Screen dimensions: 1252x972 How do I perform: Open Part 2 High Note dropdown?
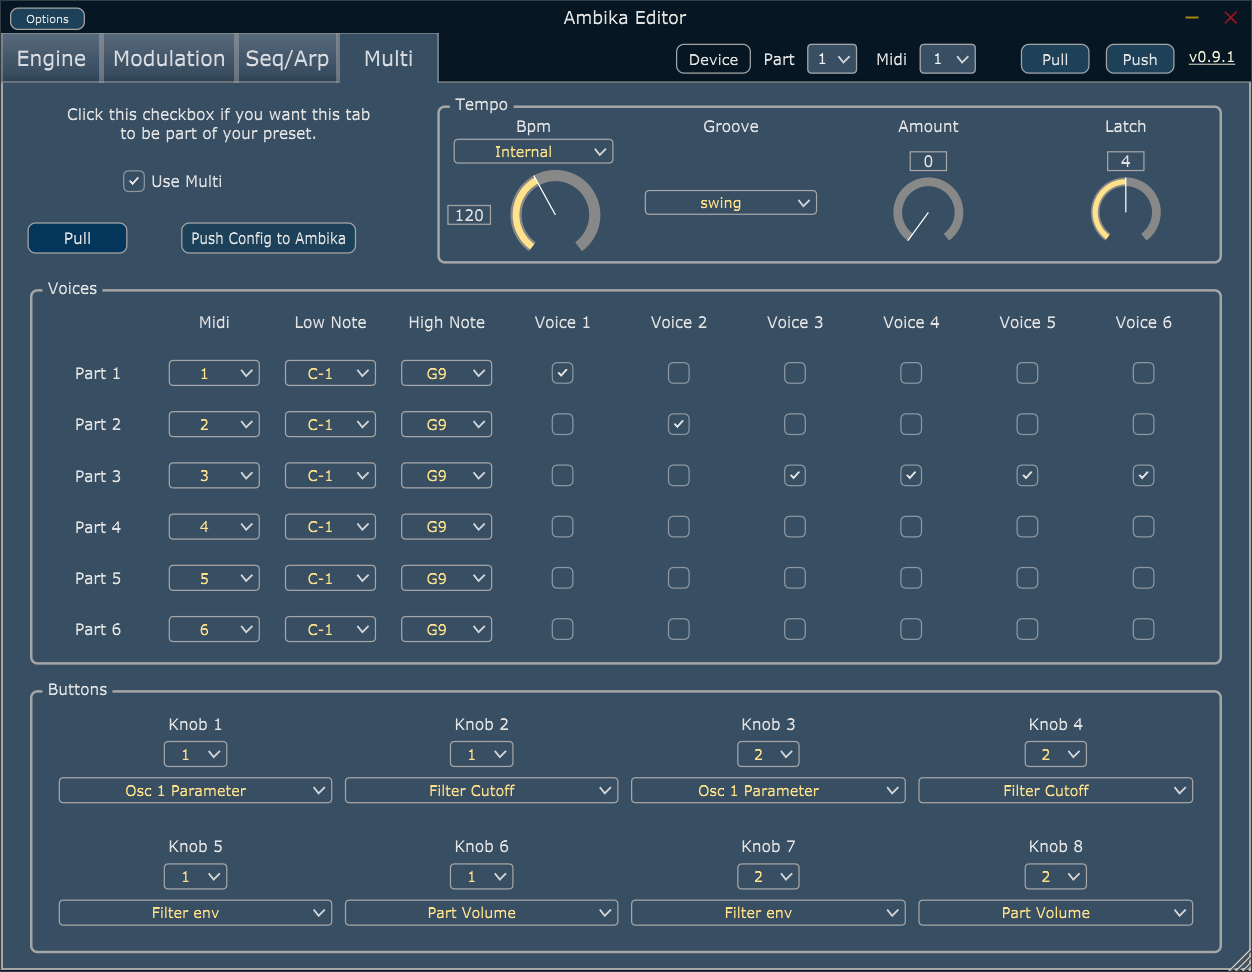coord(446,424)
